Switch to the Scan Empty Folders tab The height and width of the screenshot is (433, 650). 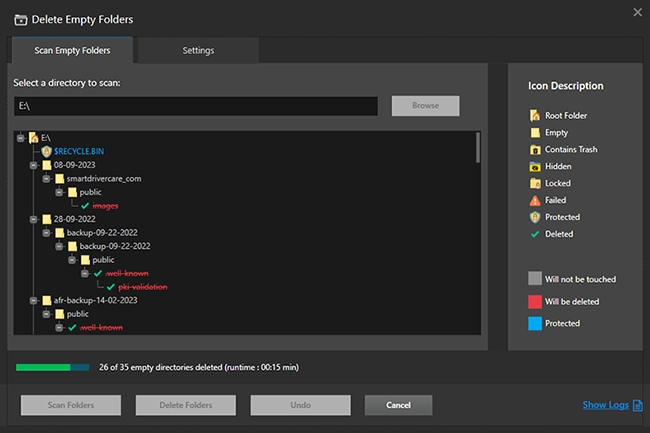(x=72, y=50)
